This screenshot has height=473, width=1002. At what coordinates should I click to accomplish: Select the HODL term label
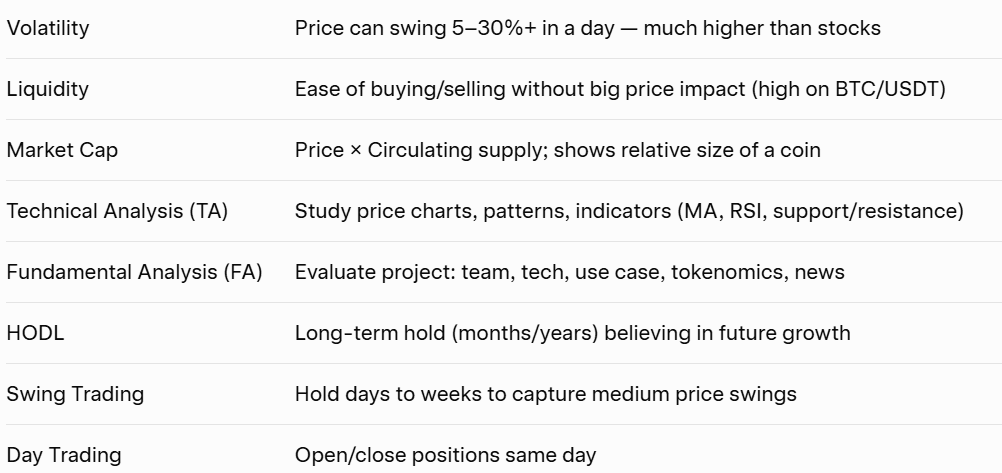(x=35, y=333)
